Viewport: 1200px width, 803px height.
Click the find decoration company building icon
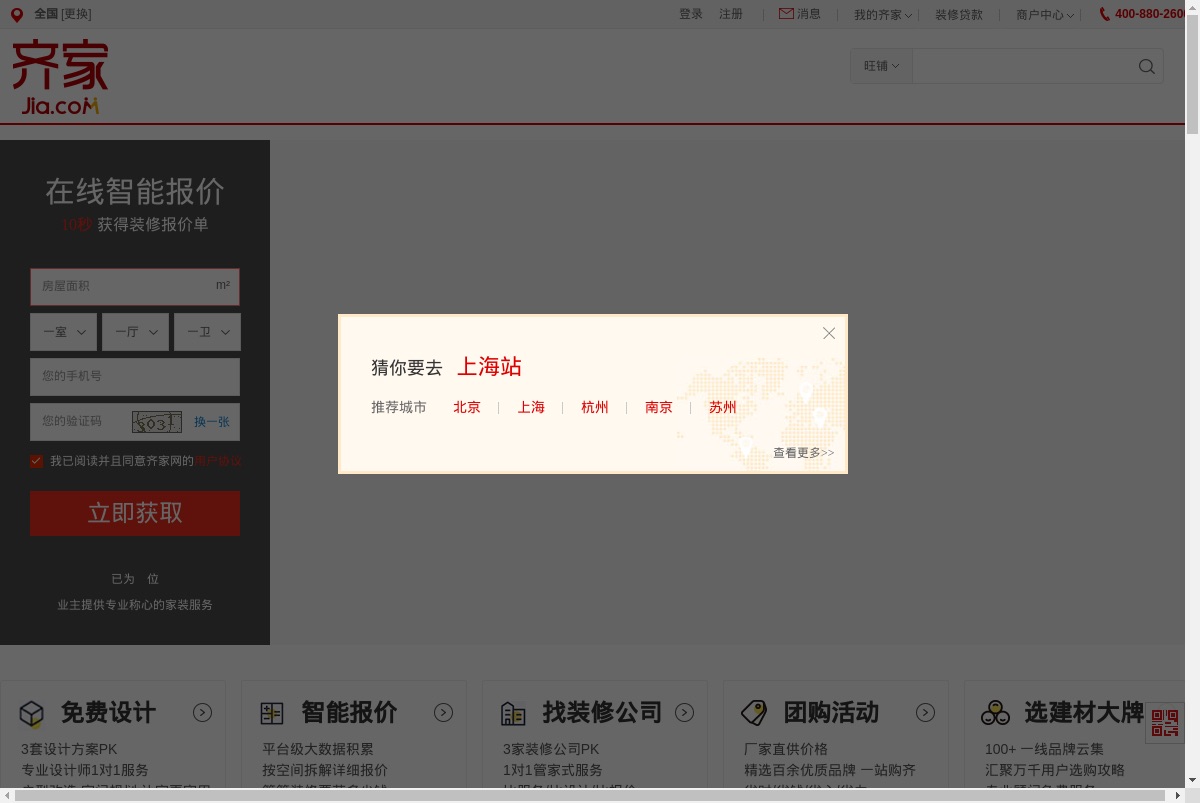513,713
